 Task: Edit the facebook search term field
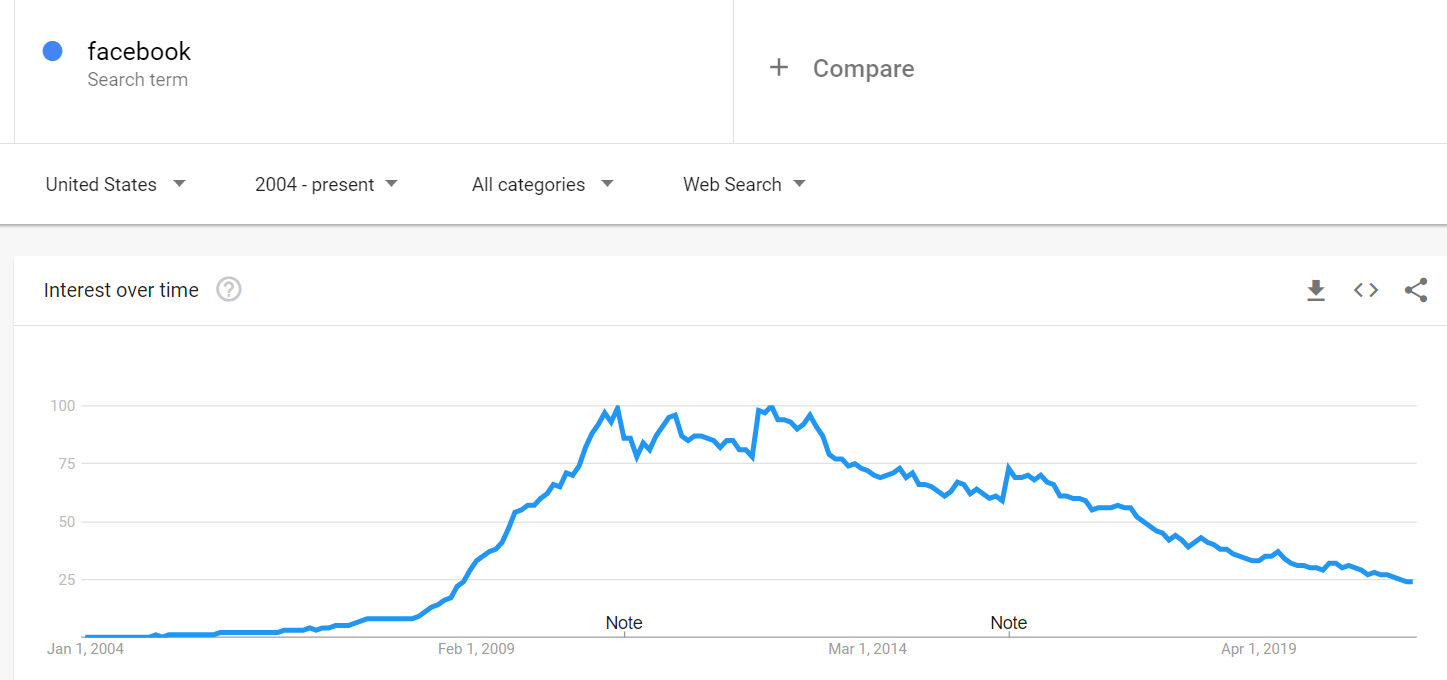click(x=374, y=64)
